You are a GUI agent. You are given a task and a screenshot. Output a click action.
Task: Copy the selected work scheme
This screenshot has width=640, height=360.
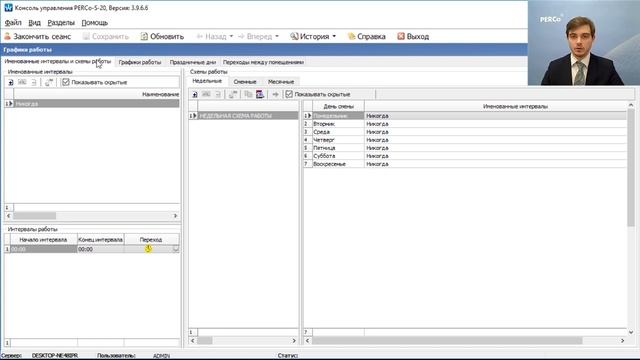coord(248,94)
